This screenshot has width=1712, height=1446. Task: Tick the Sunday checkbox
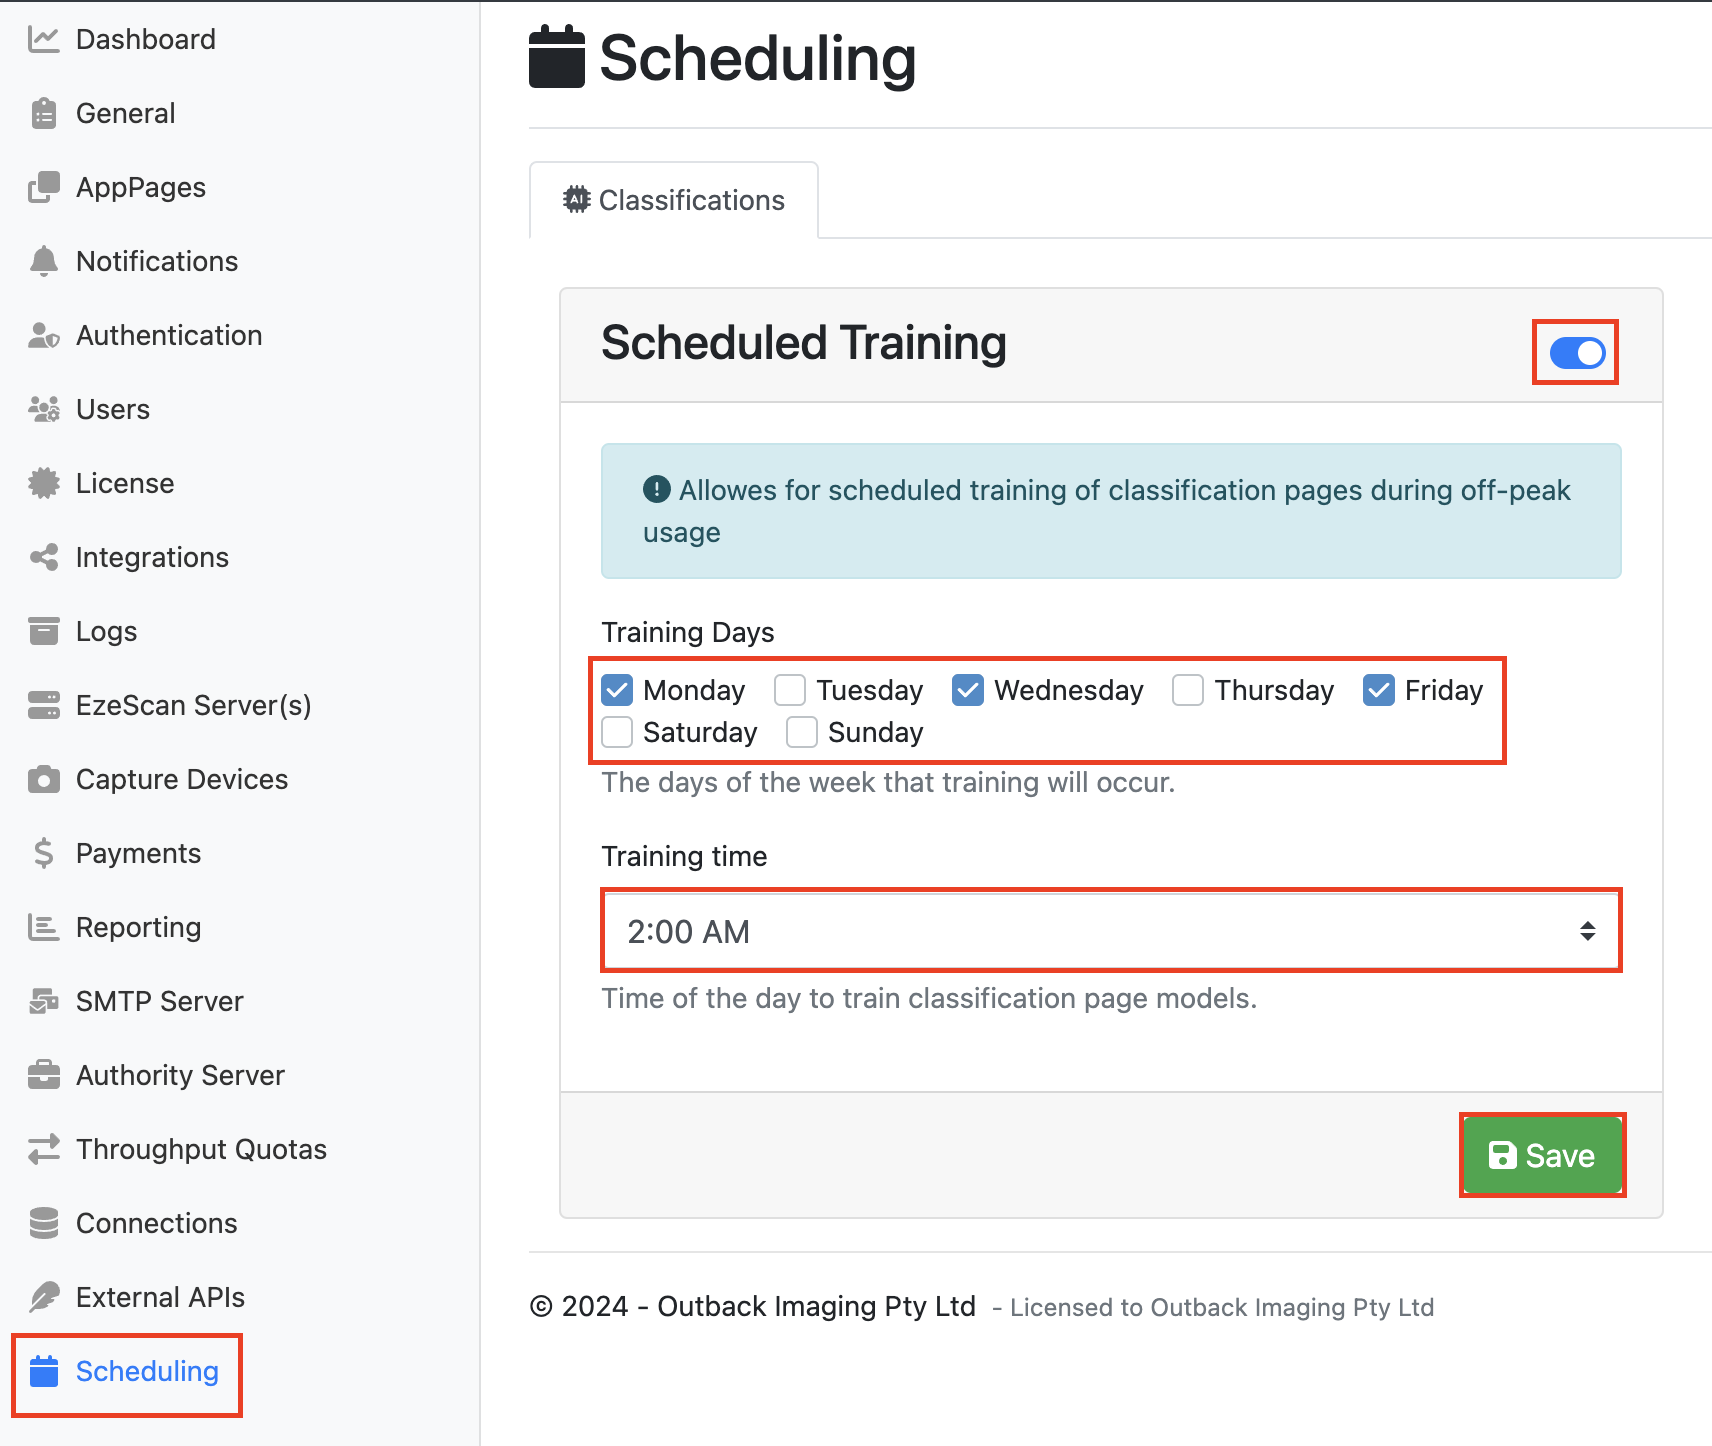802,732
